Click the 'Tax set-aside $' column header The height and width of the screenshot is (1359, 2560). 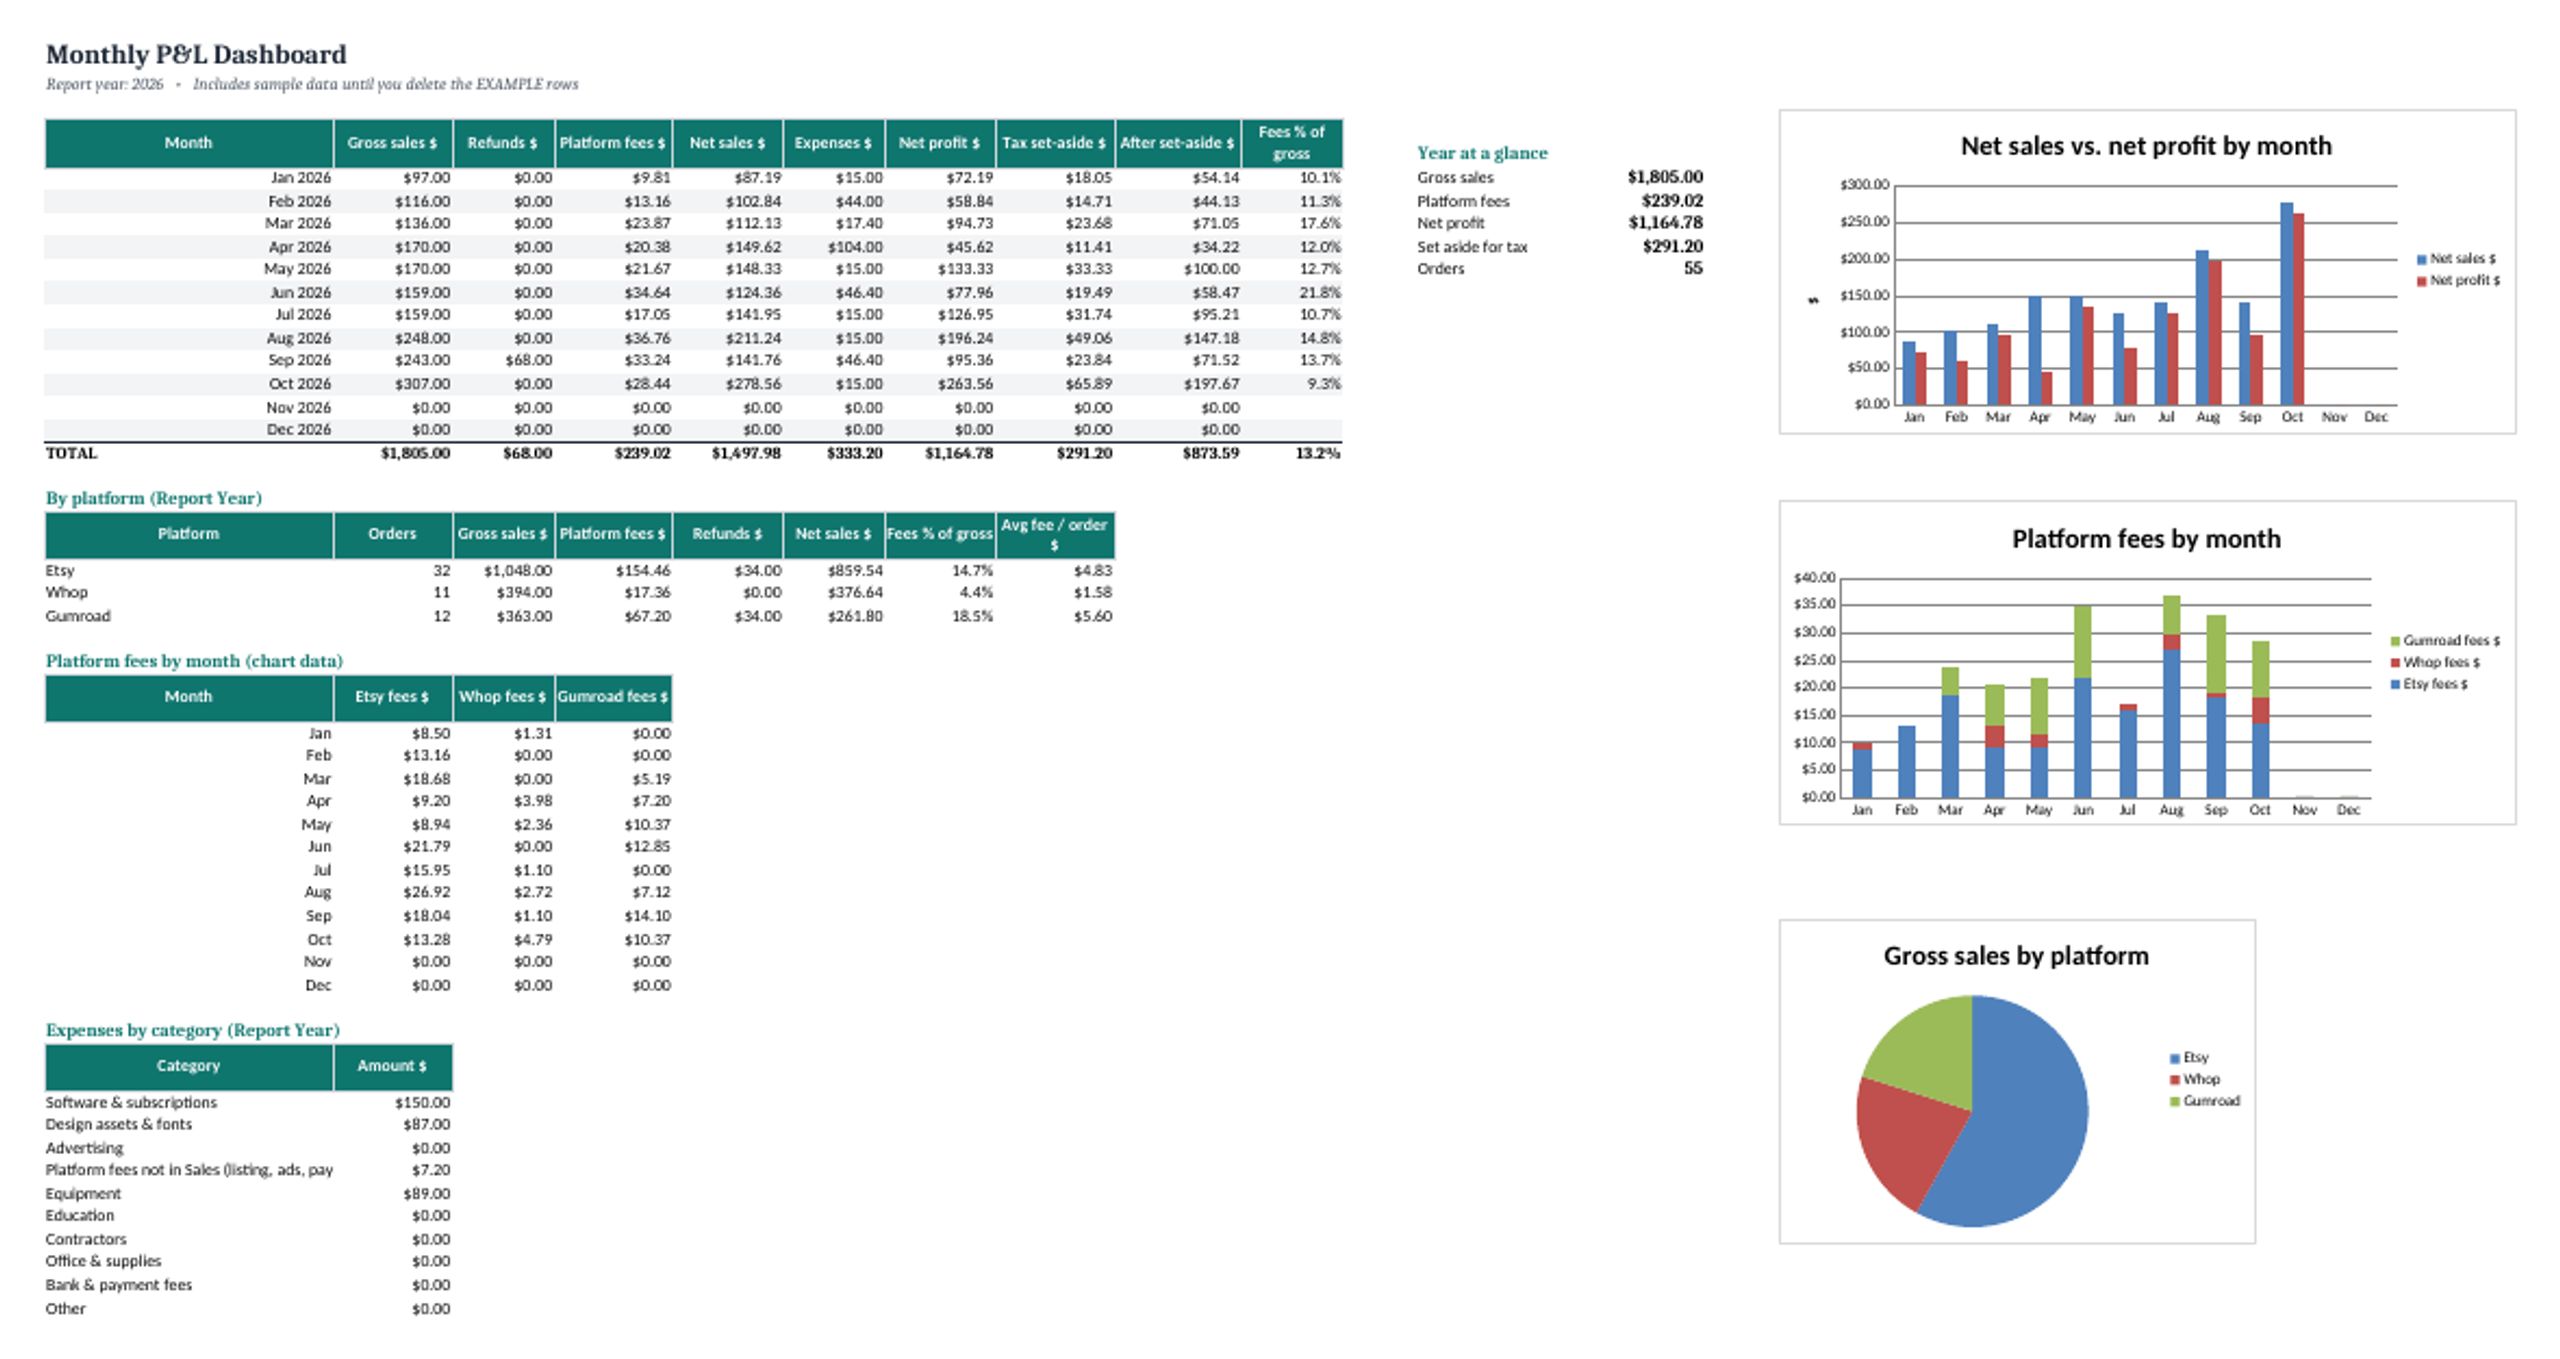pyautogui.click(x=1054, y=143)
